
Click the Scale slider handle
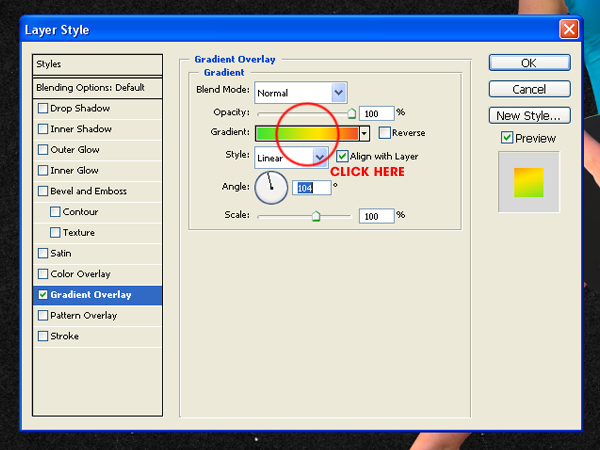[316, 216]
